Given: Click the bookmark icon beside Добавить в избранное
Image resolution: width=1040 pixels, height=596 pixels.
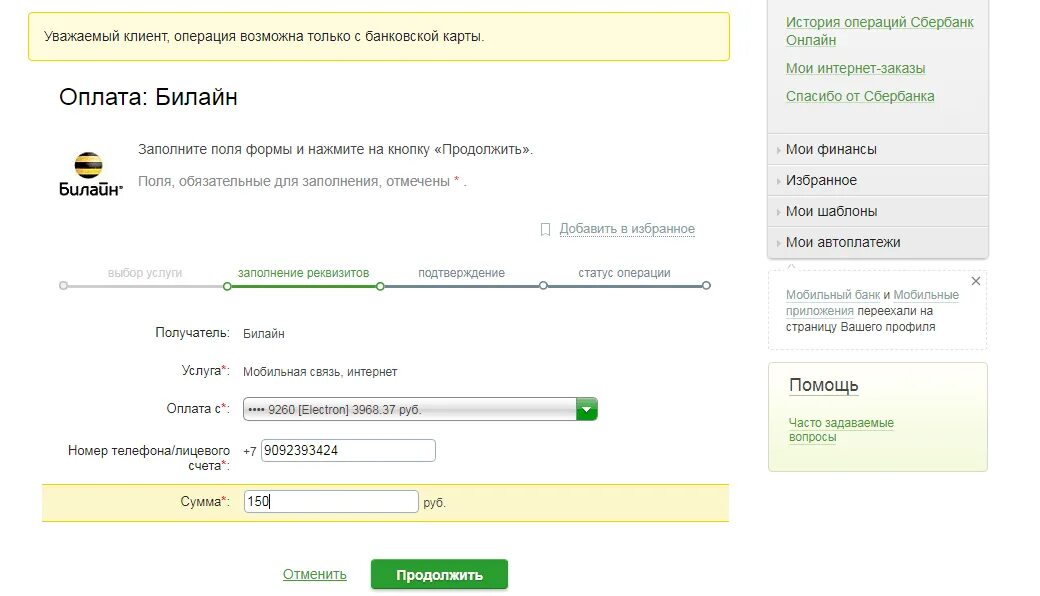Looking at the screenshot, I should coord(545,229).
